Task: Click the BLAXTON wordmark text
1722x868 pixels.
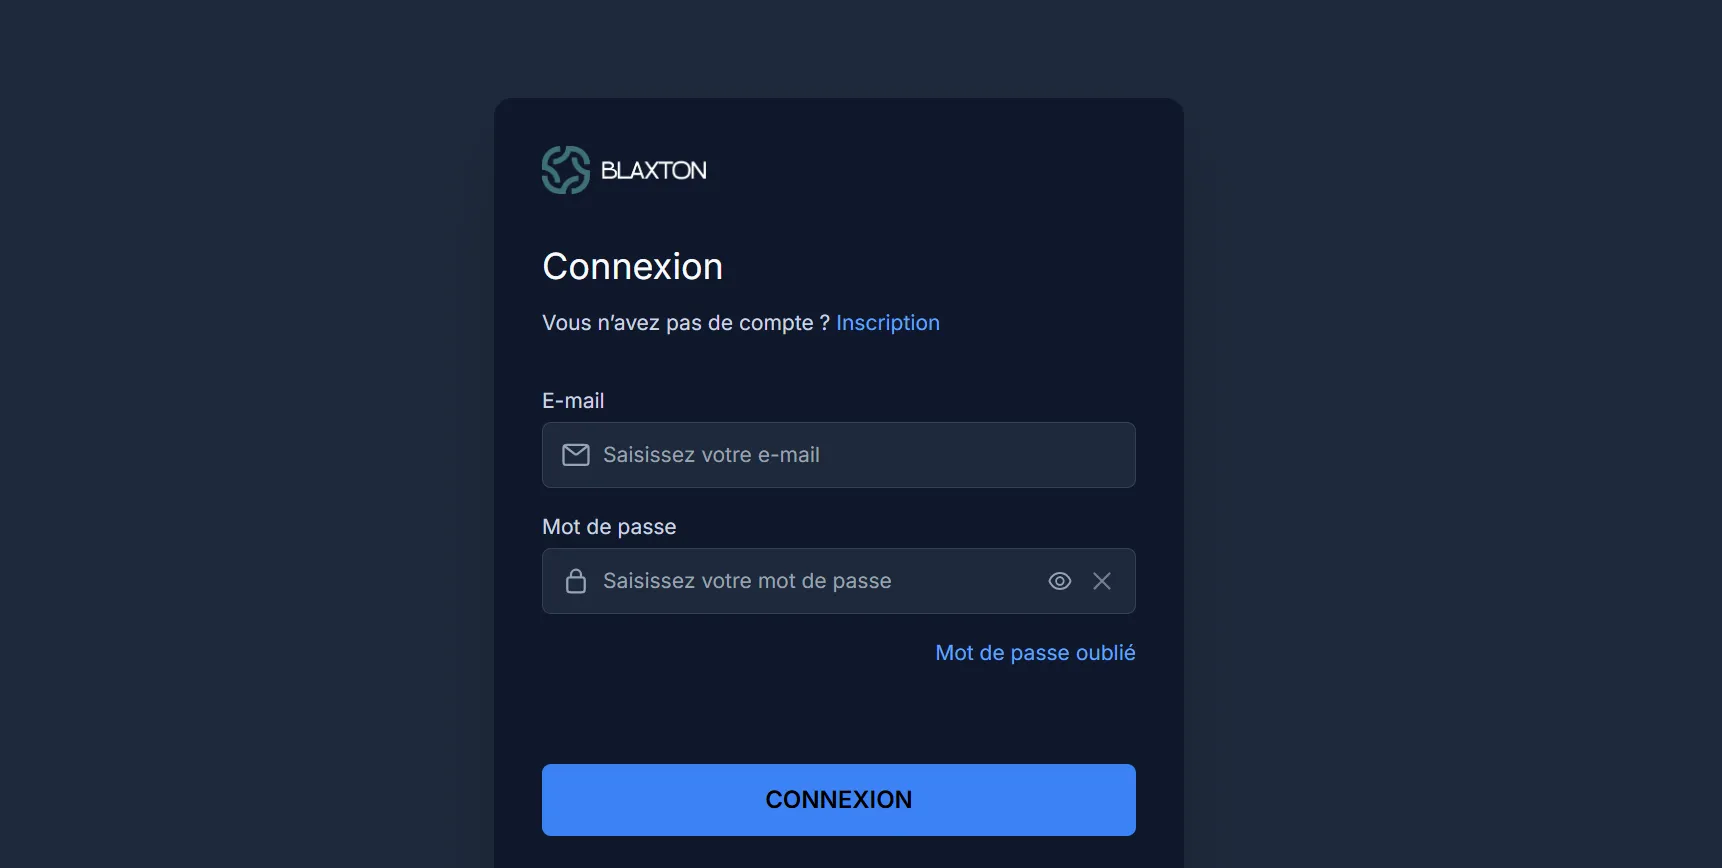Action: coord(654,170)
